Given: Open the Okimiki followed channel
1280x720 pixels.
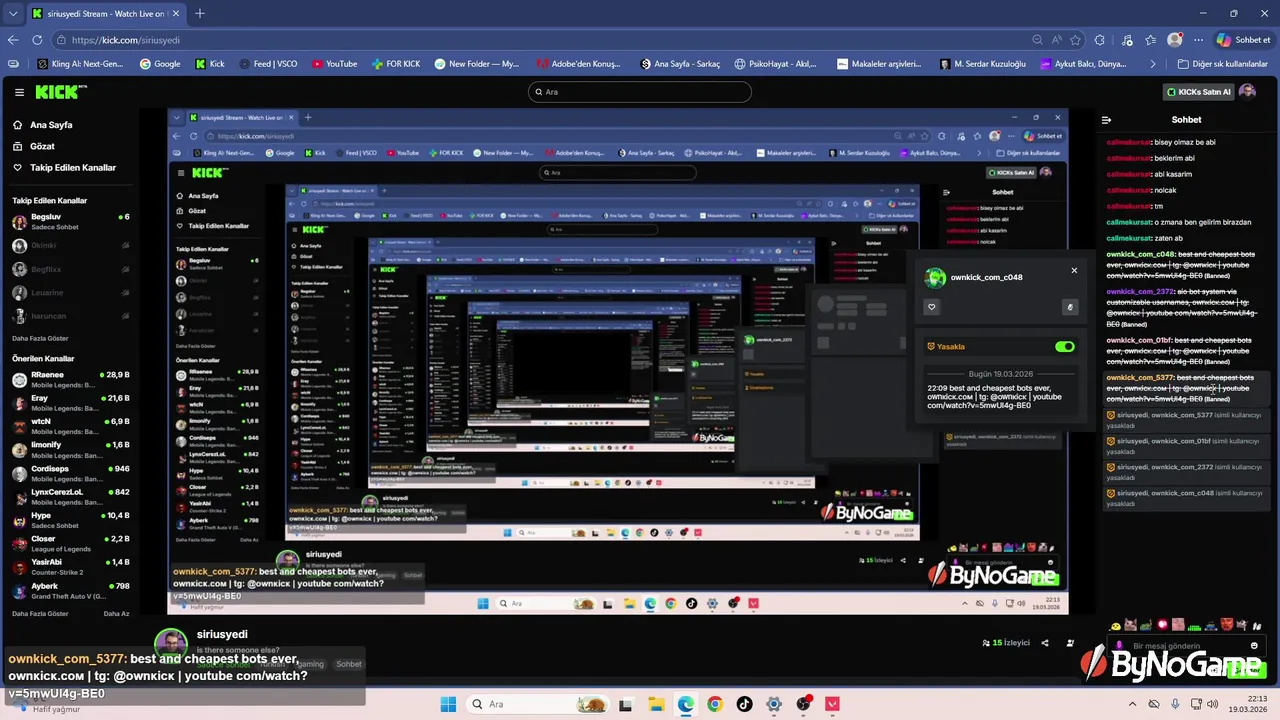Looking at the screenshot, I should pyautogui.click(x=70, y=245).
